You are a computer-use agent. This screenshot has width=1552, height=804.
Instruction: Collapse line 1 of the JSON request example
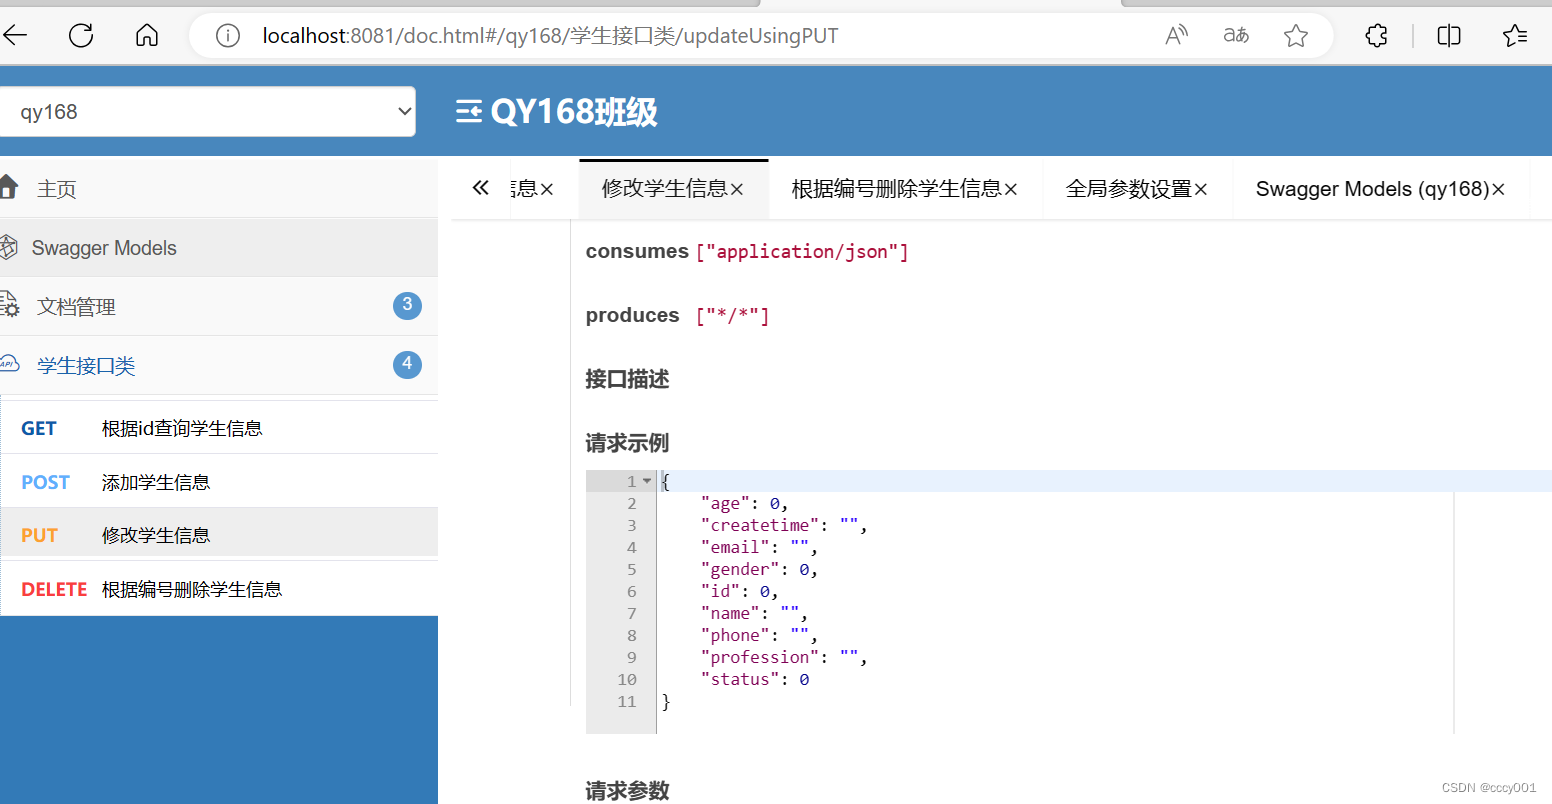coord(647,480)
